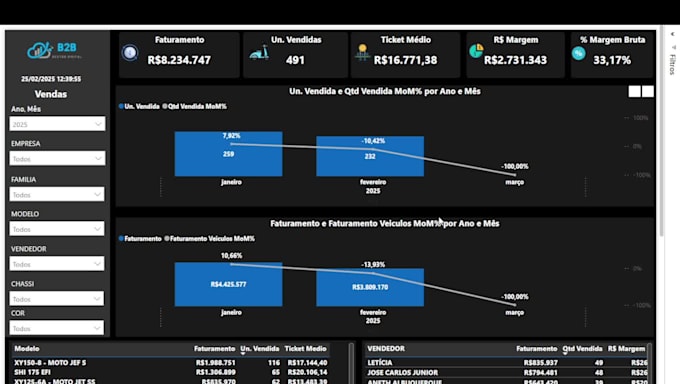
Task: Select vendor row 'JOSE CARLOS JUNIOR'
Action: (x=507, y=372)
